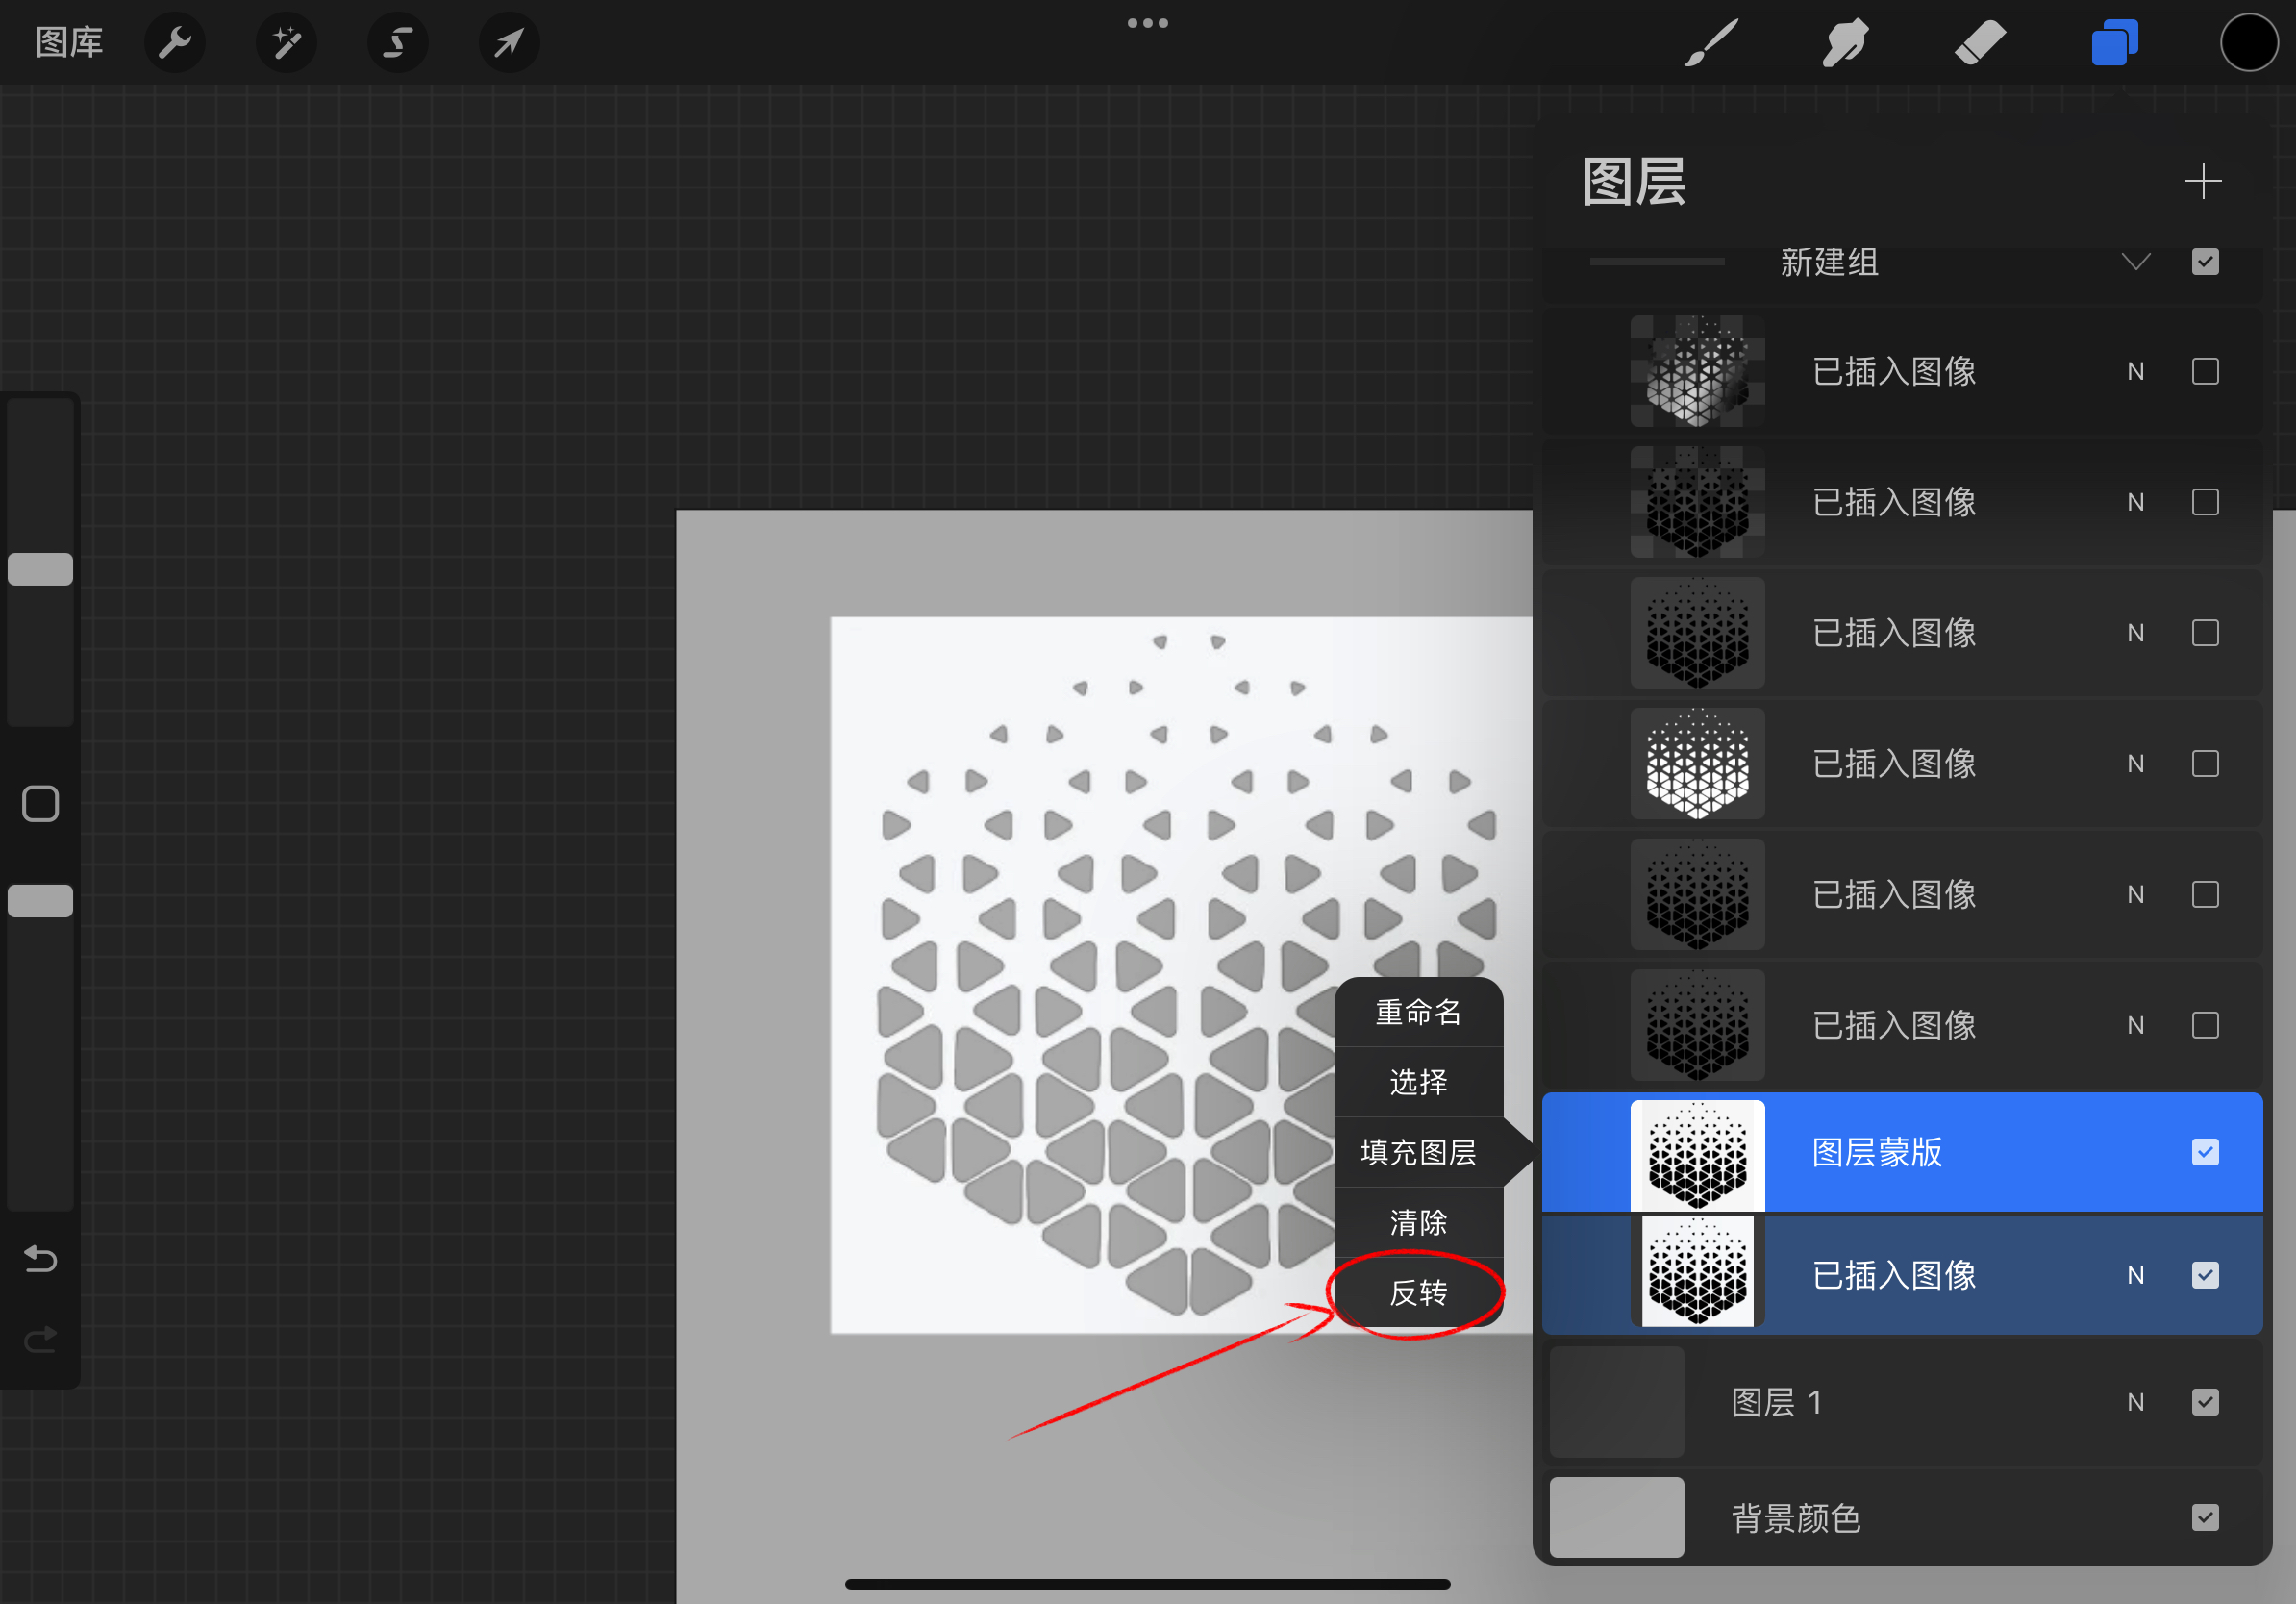This screenshot has width=2296, height=1604.
Task: Open the Actions wrench menu
Action: click(x=175, y=42)
